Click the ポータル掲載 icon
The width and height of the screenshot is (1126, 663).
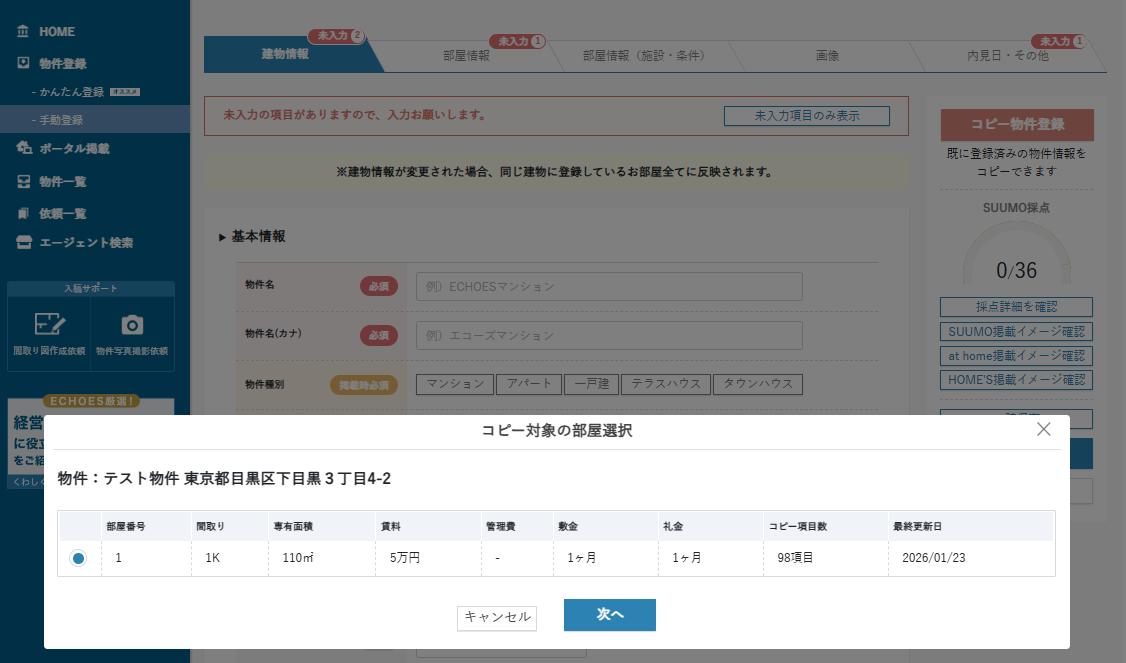click(x=24, y=148)
